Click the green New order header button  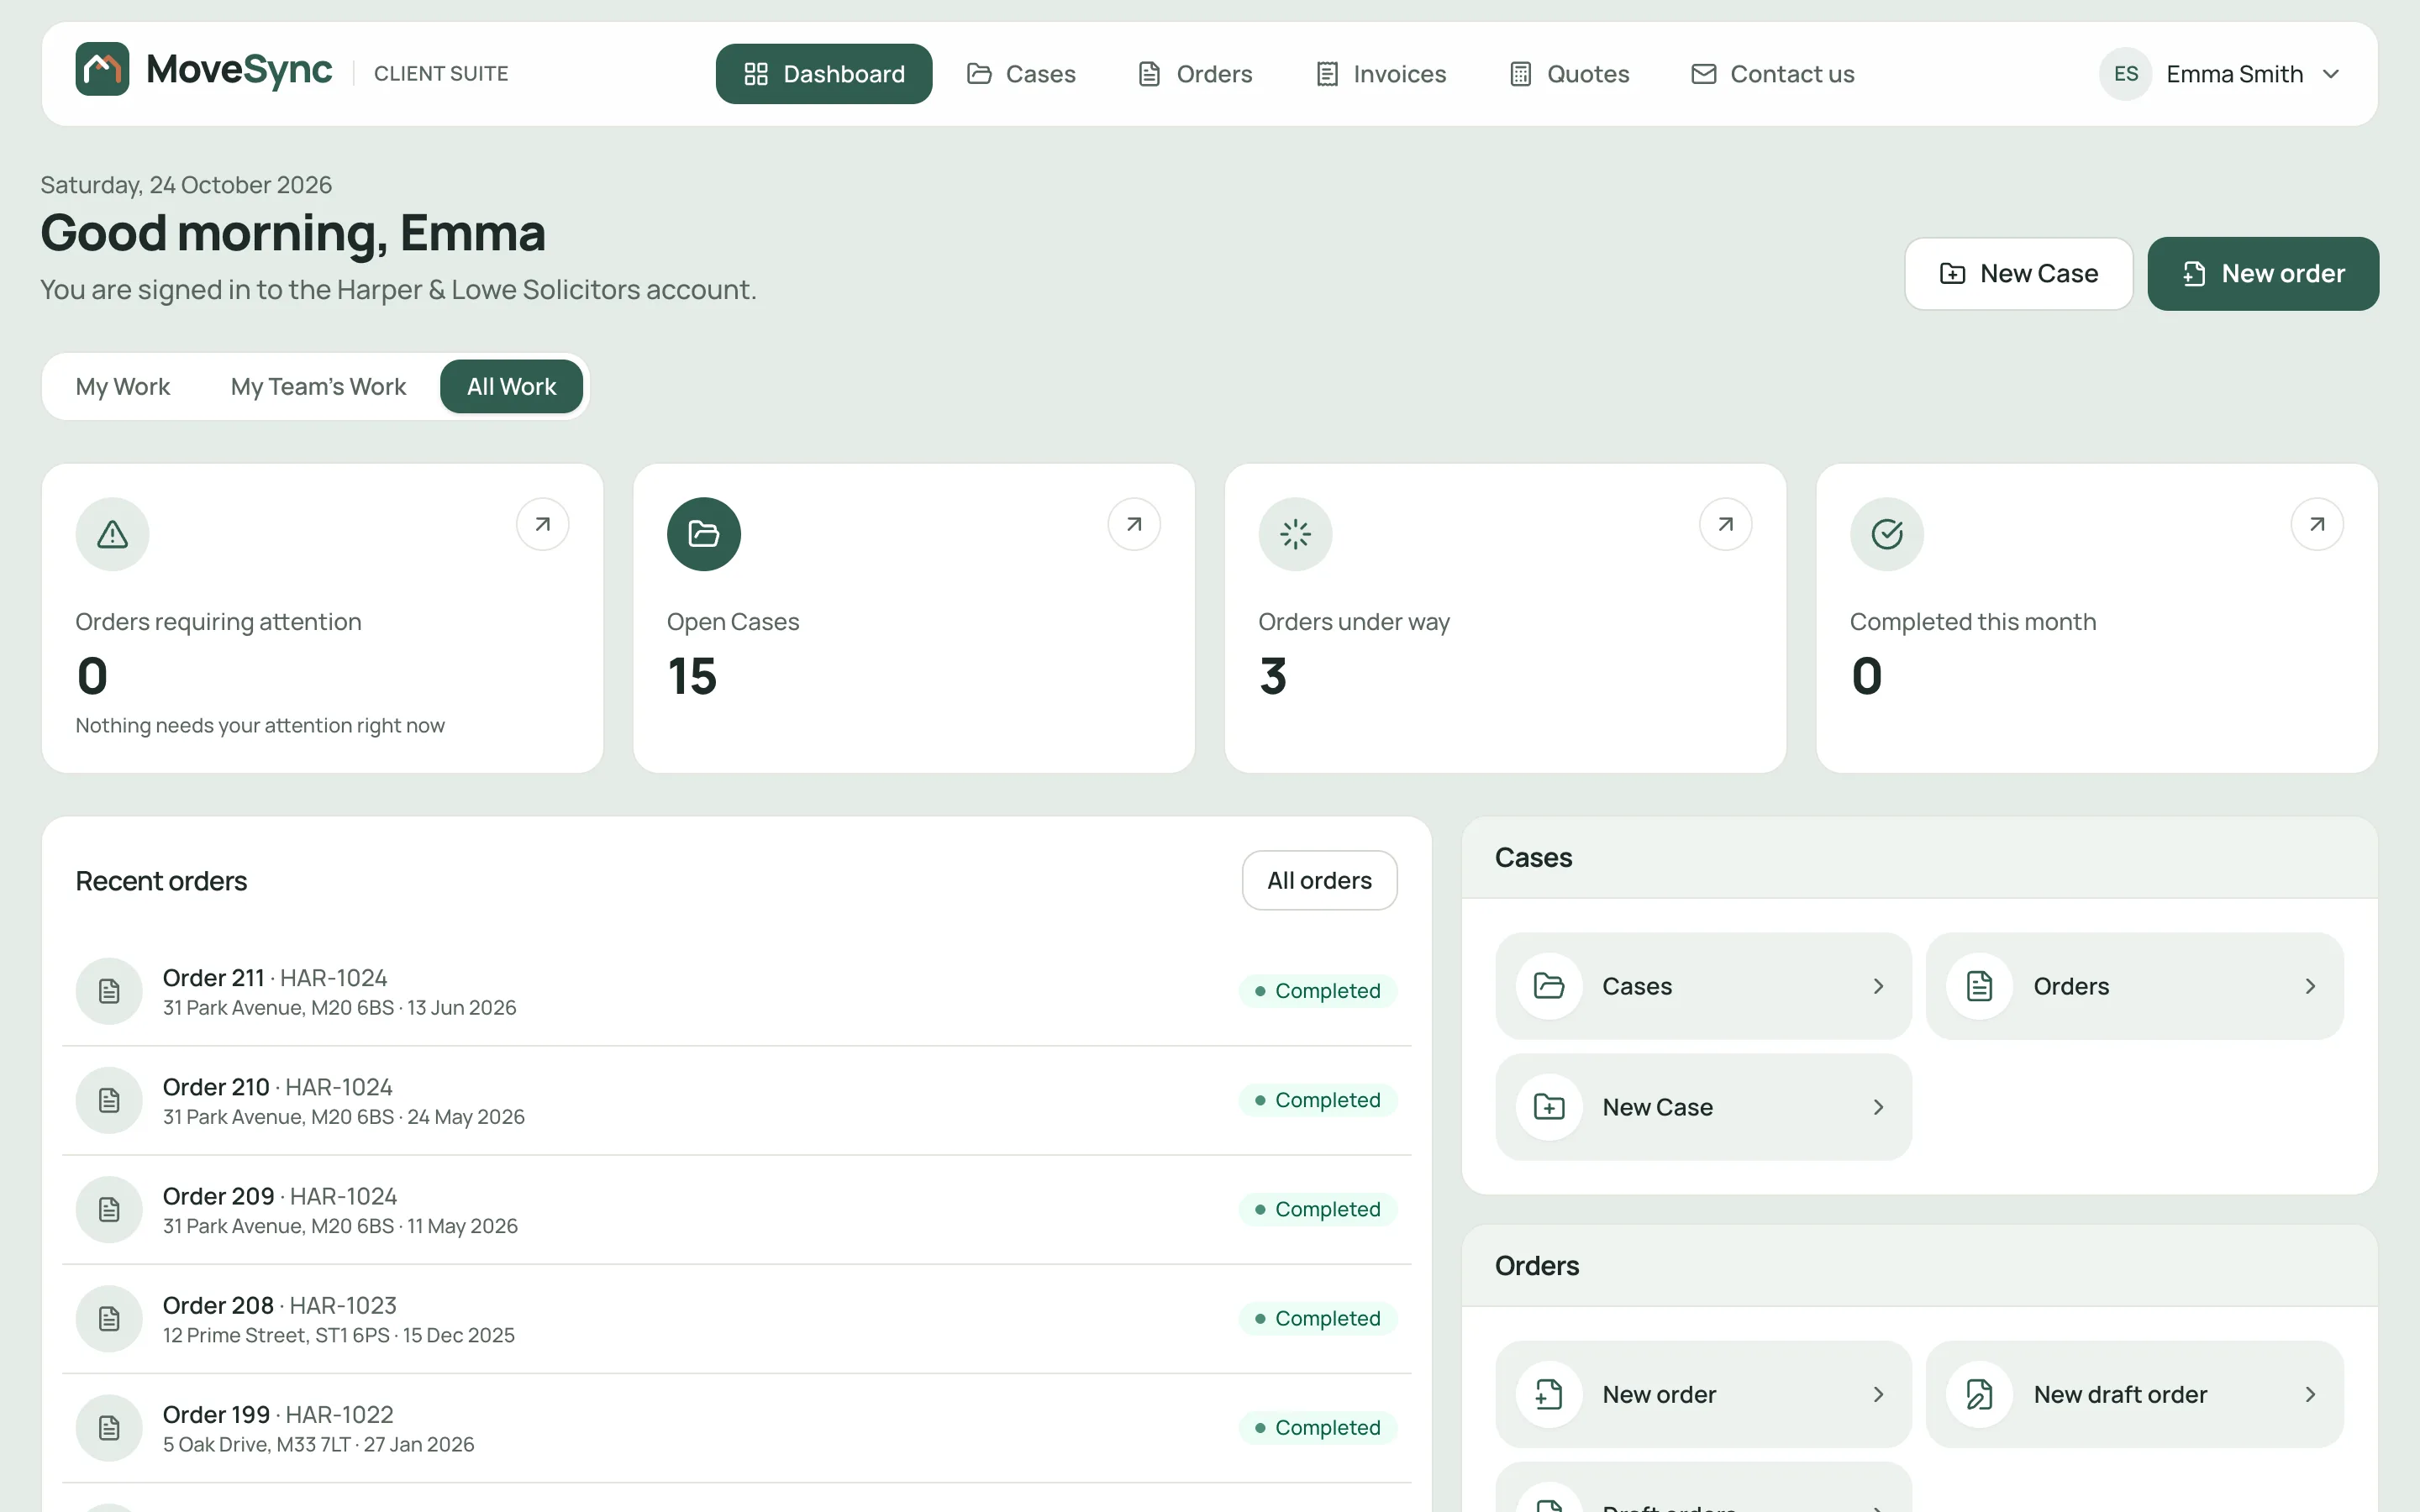point(2263,274)
